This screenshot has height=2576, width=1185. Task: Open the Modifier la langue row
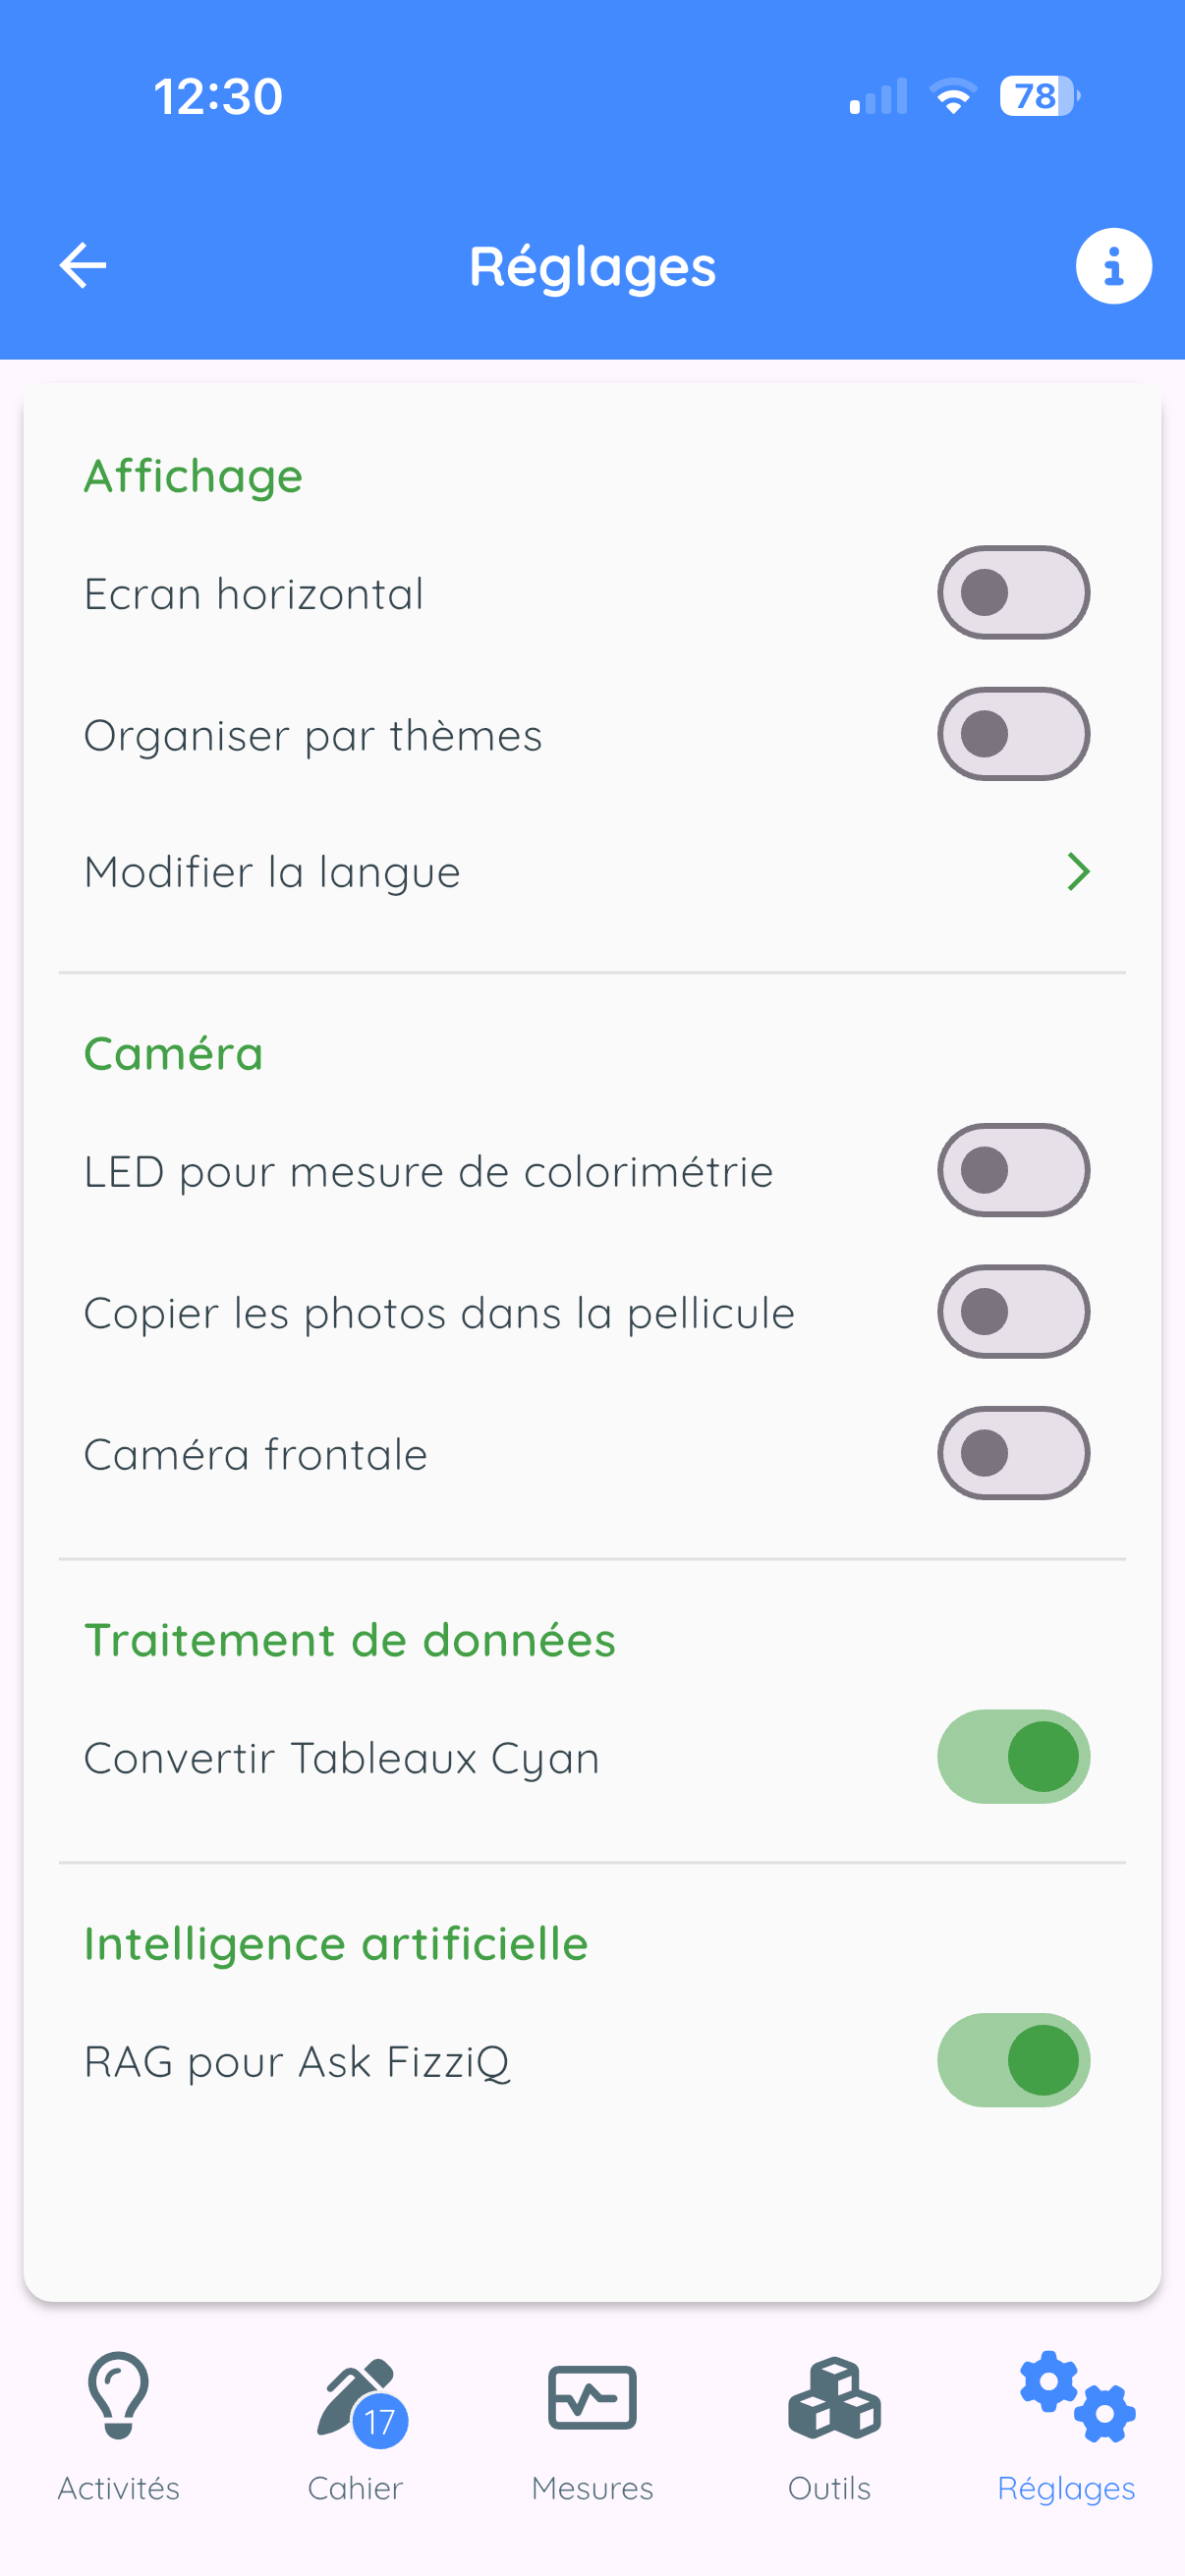click(592, 872)
